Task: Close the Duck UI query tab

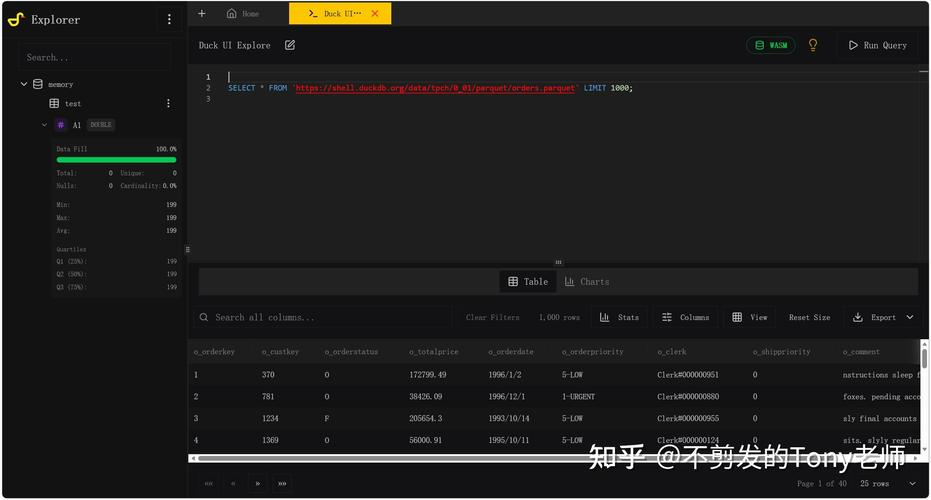Action: [375, 13]
